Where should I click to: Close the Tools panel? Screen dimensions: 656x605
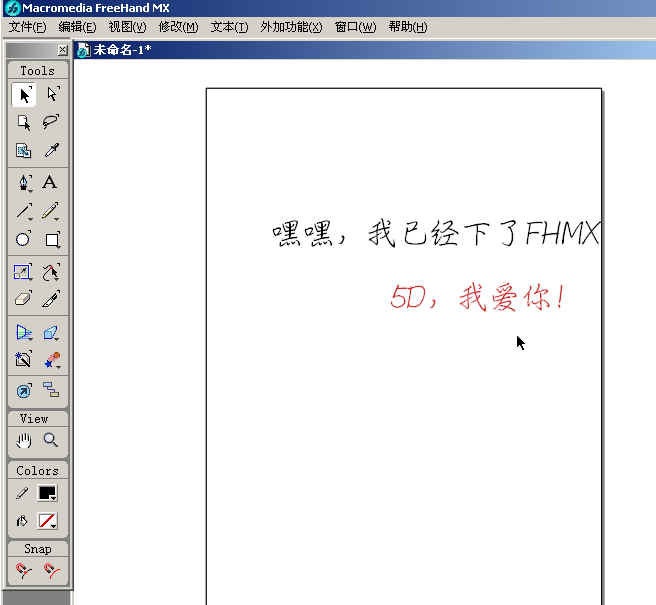[62, 50]
